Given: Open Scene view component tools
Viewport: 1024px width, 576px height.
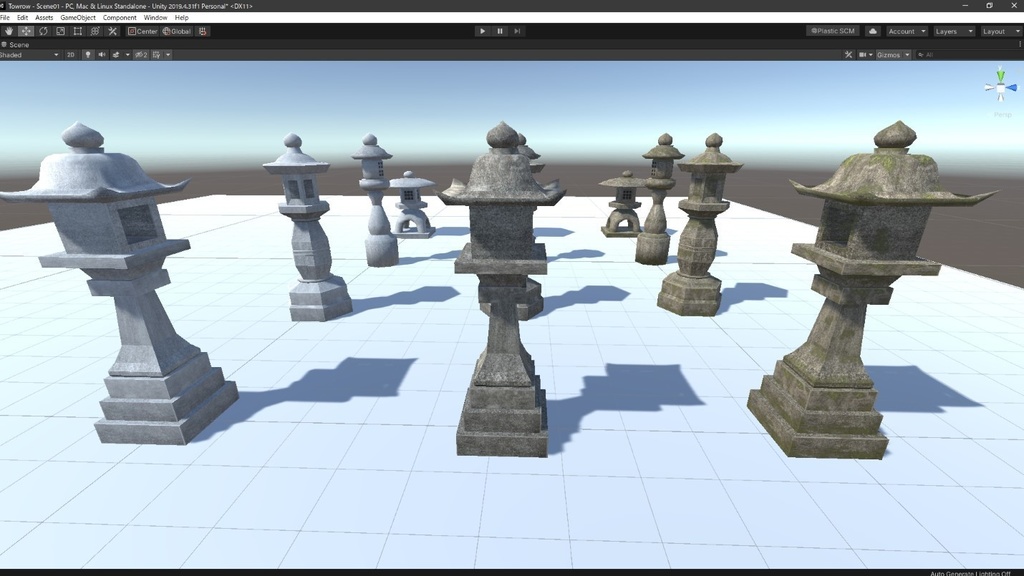Looking at the screenshot, I should click(x=848, y=55).
